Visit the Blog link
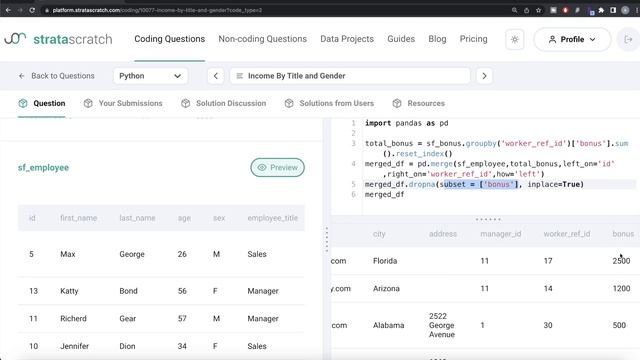 tap(437, 39)
